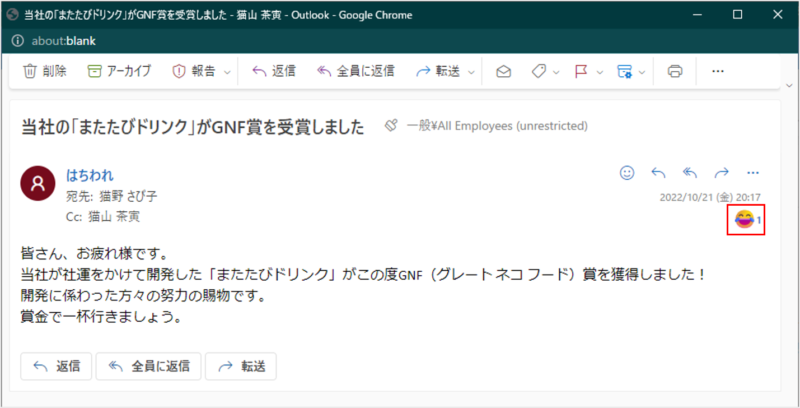
Task: Print the email using the printer icon
Action: (675, 71)
